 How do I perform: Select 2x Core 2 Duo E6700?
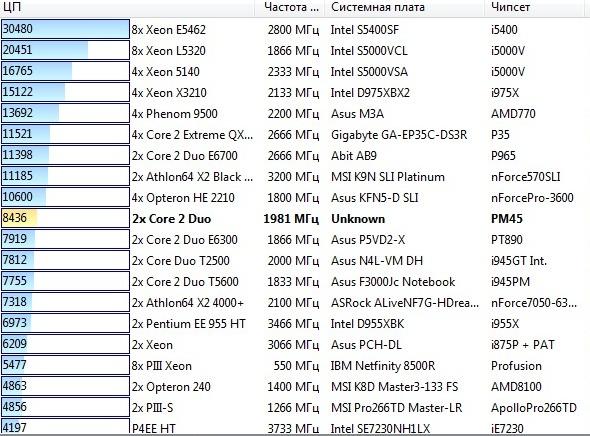pos(184,156)
